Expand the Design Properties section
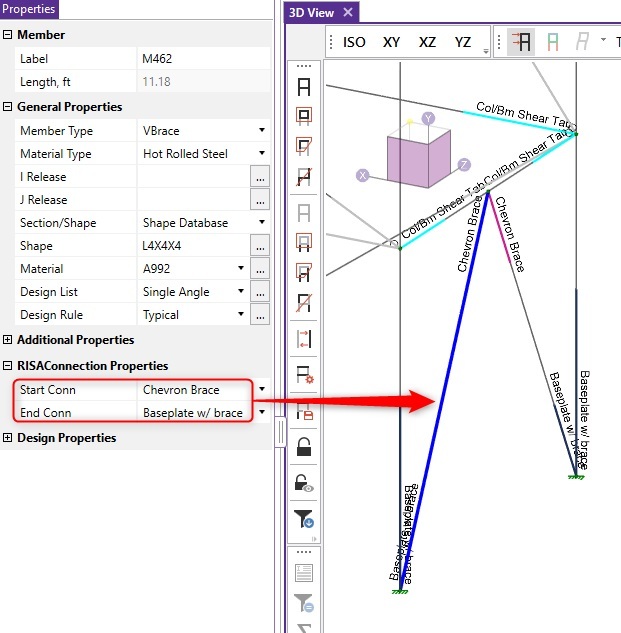The image size is (621, 633). click(8, 438)
